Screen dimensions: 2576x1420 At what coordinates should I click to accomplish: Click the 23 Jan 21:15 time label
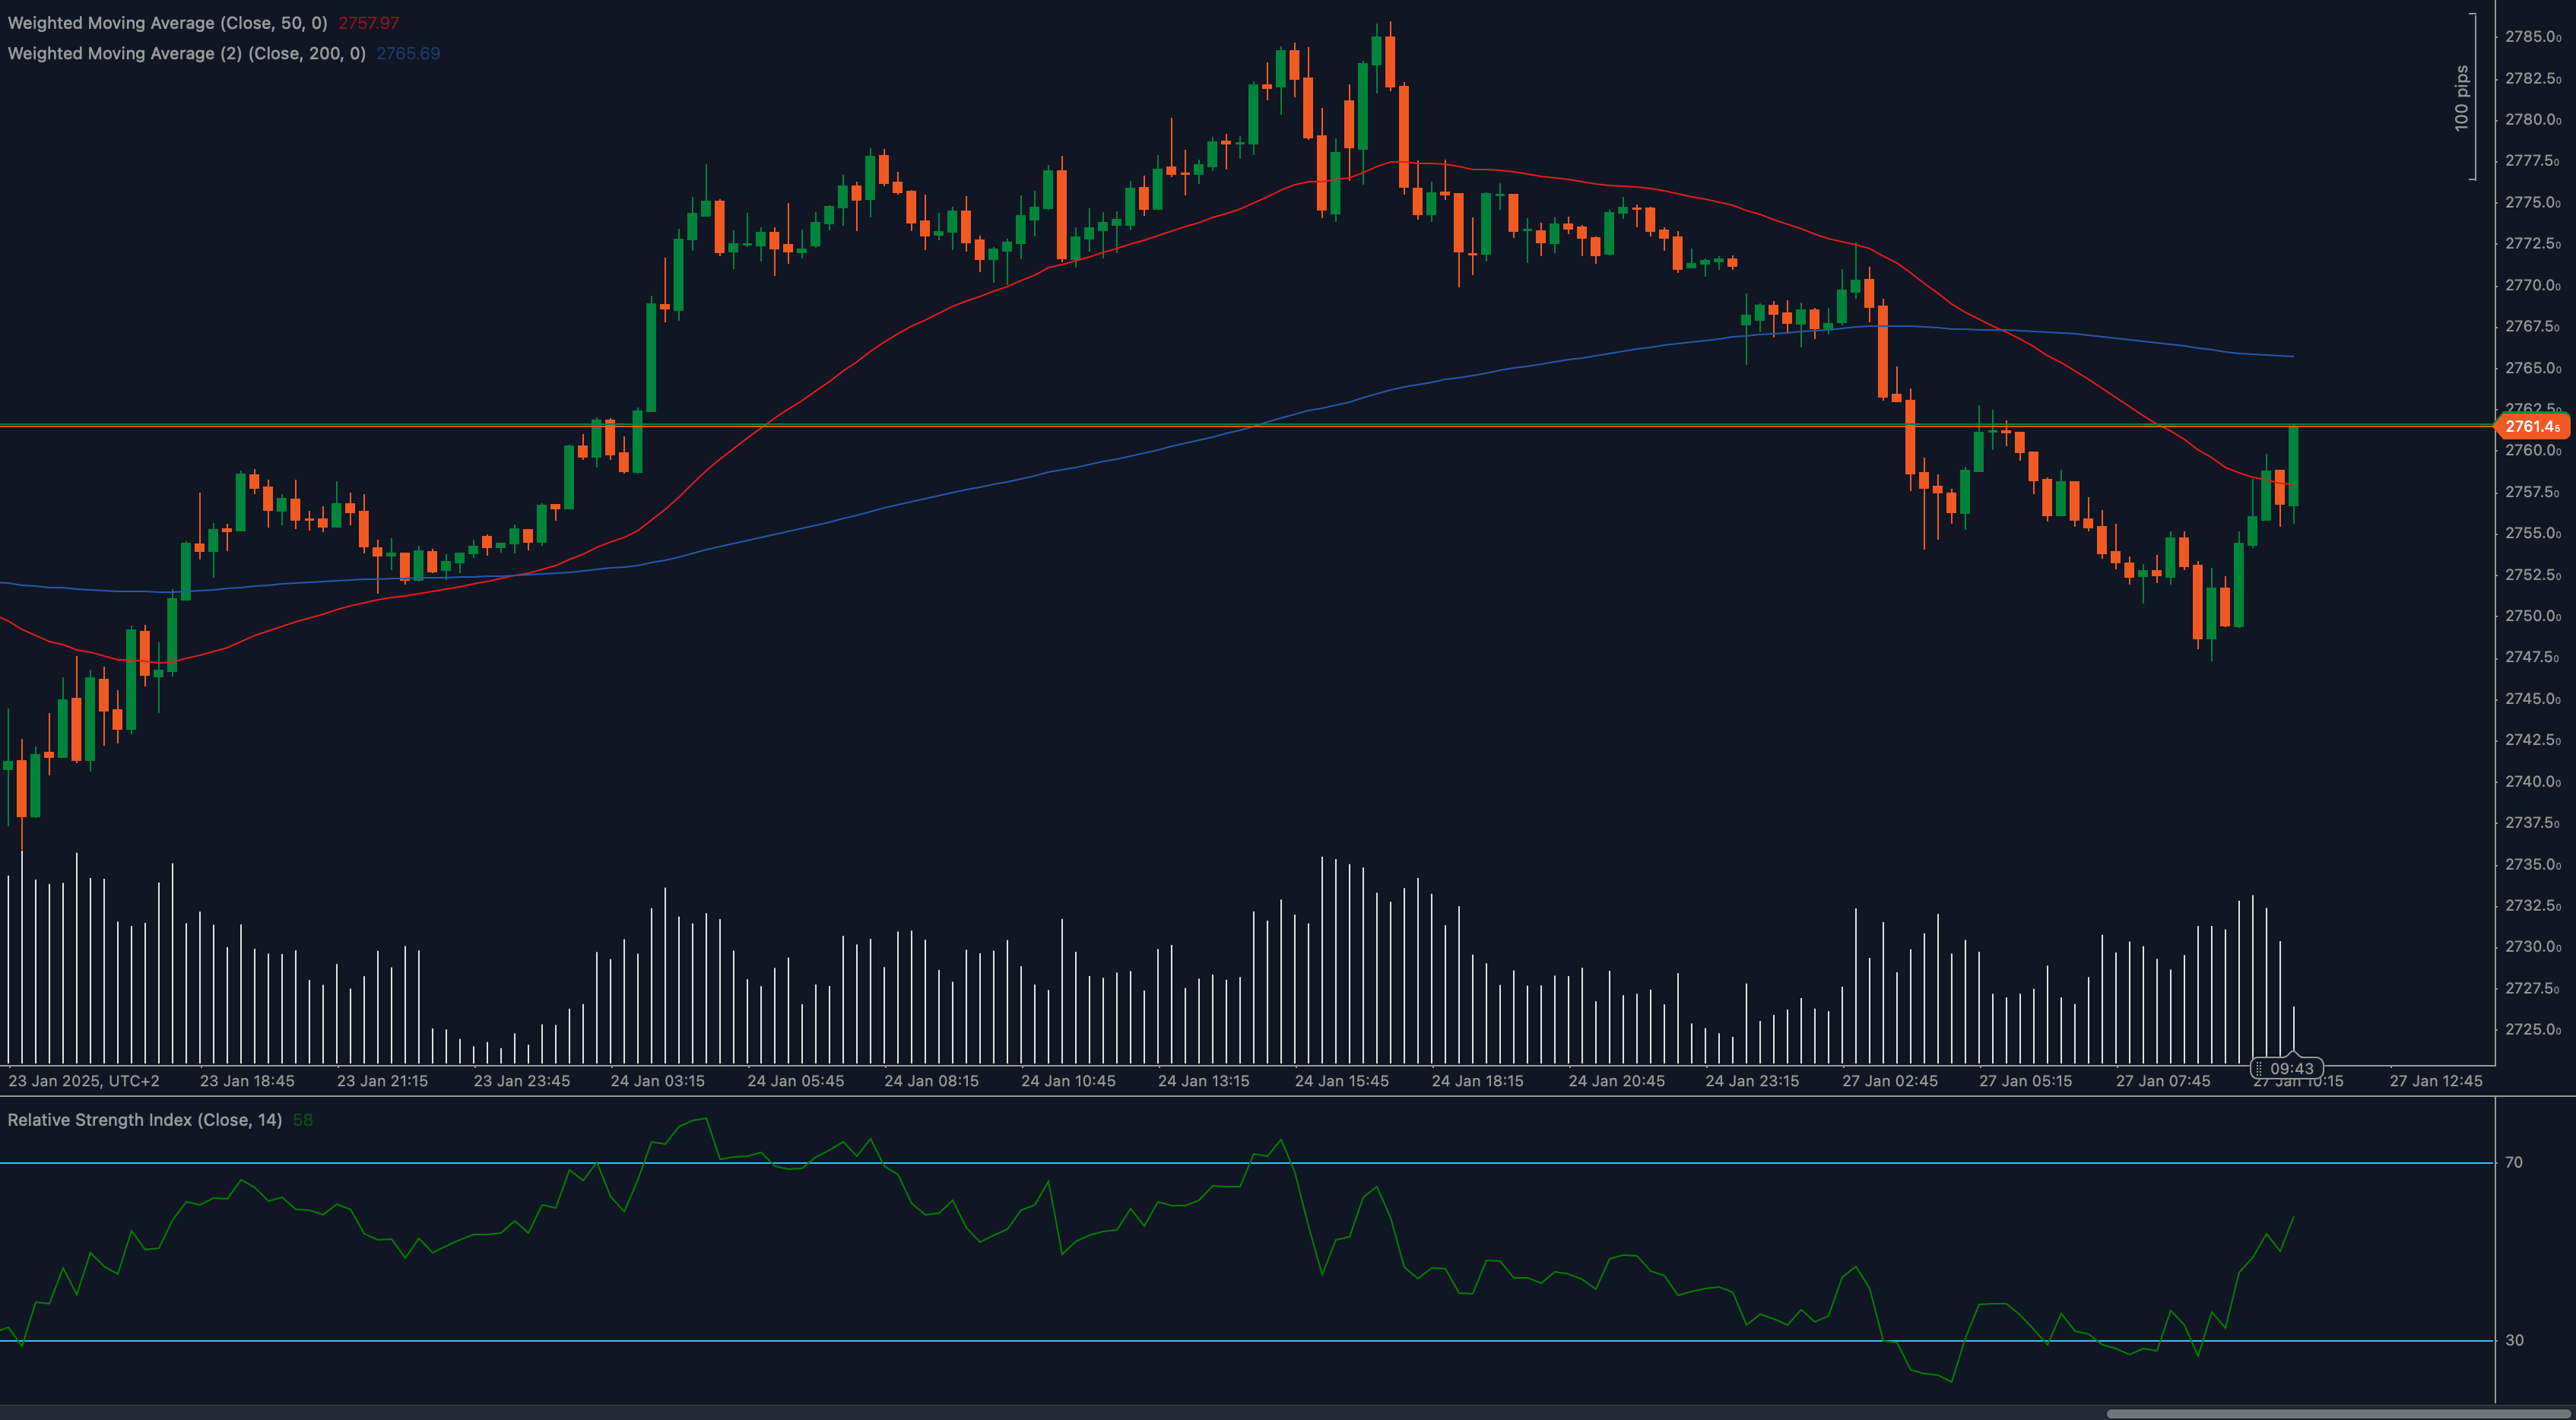[x=382, y=1081]
